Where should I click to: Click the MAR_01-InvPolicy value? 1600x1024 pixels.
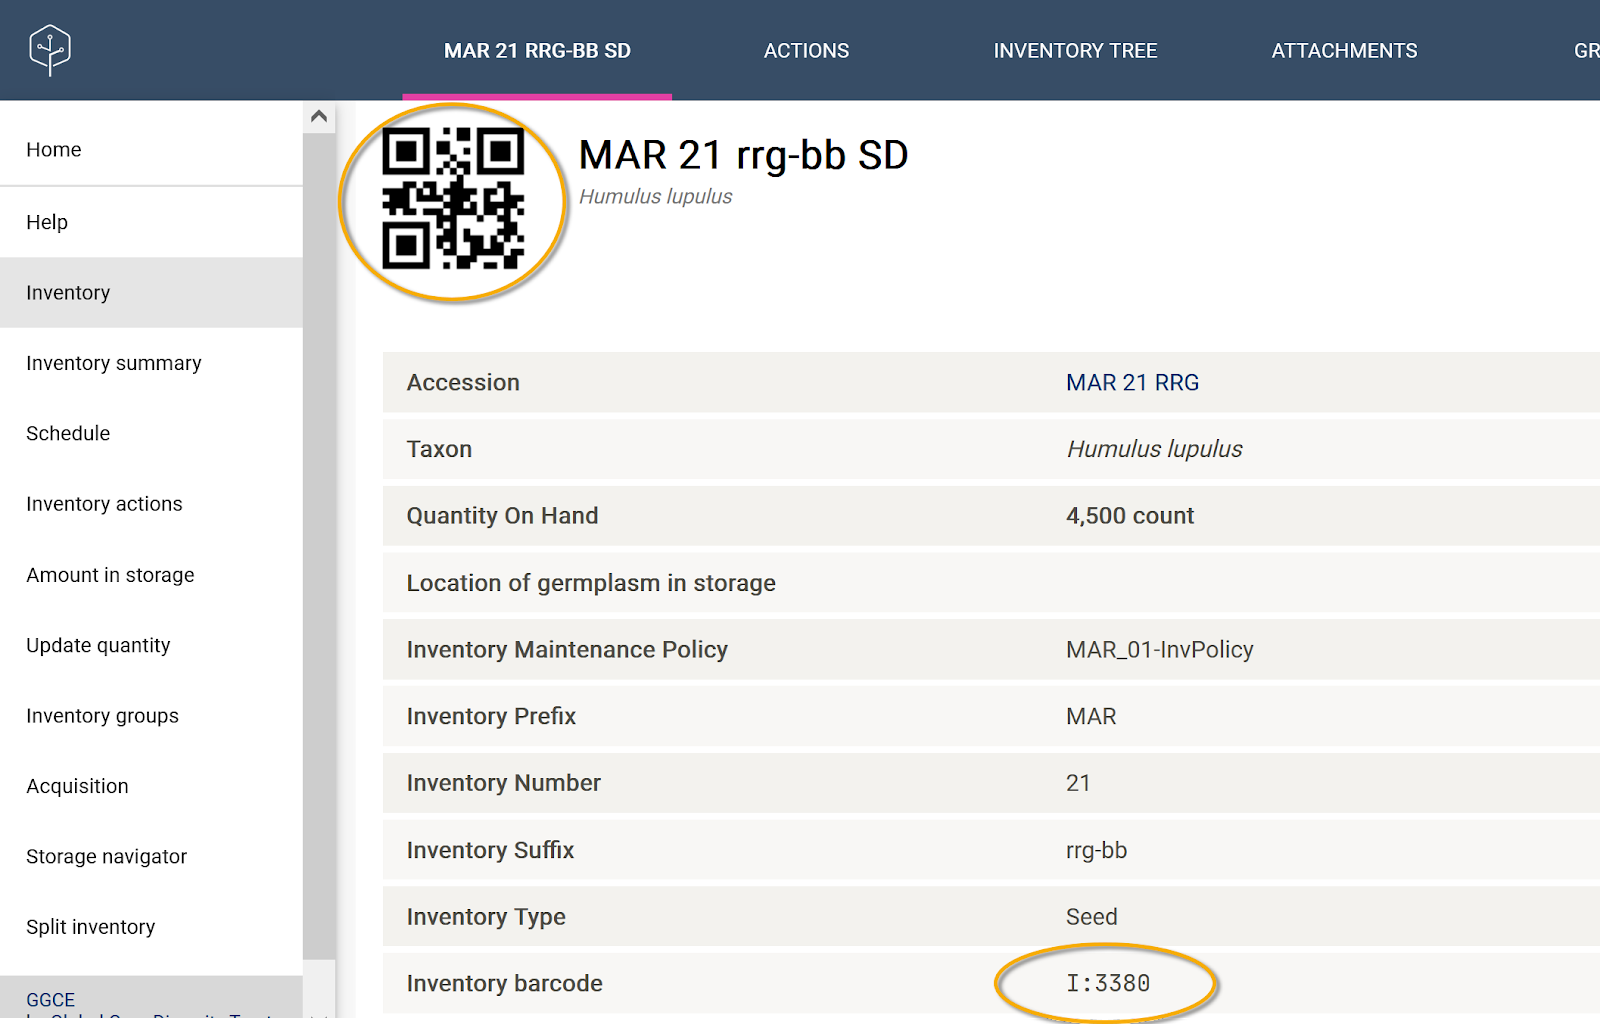click(1159, 650)
